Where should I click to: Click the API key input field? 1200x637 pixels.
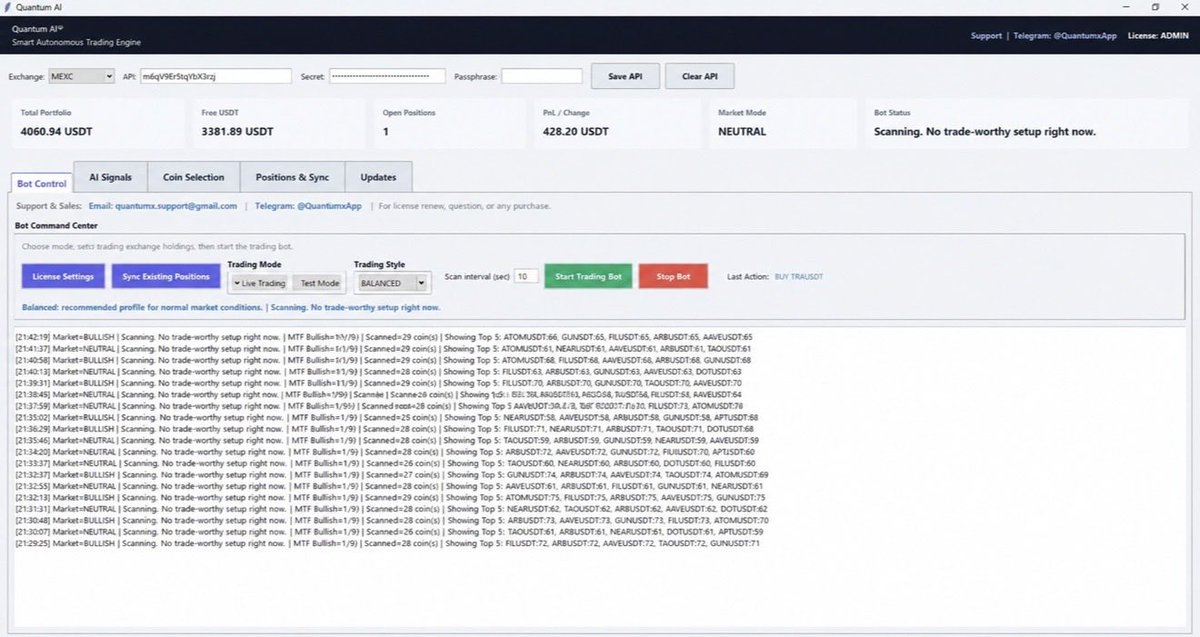tap(216, 76)
